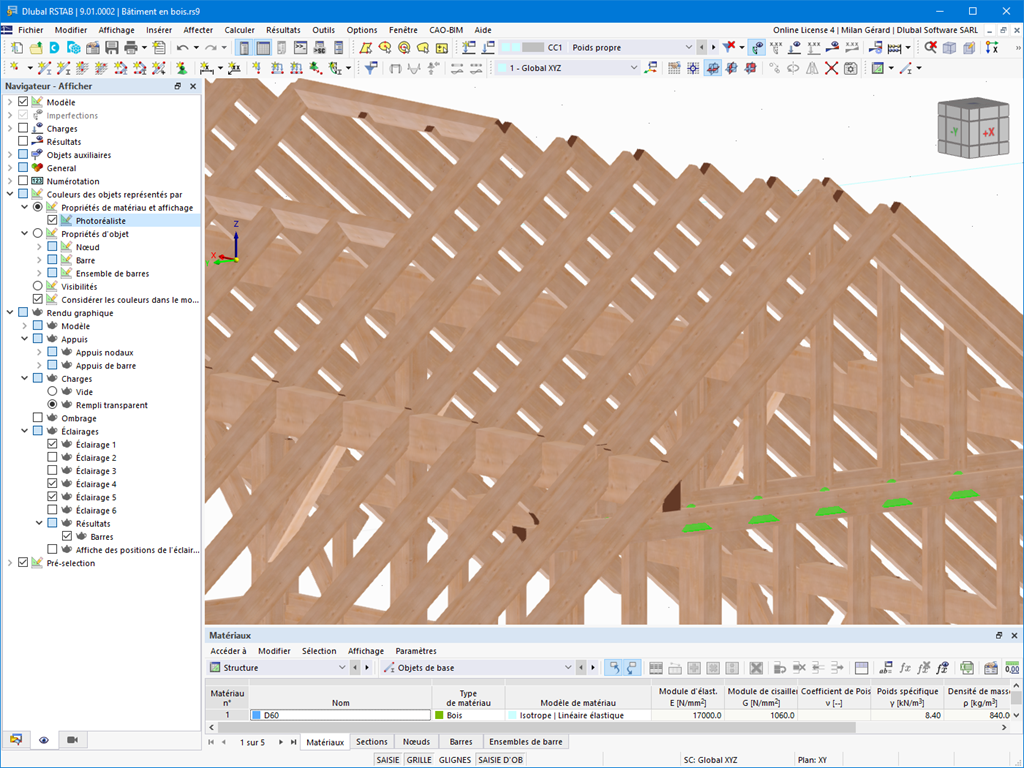This screenshot has height=768, width=1024.
Task: Click the fx formula icon in Matériaux toolbar
Action: tap(904, 668)
